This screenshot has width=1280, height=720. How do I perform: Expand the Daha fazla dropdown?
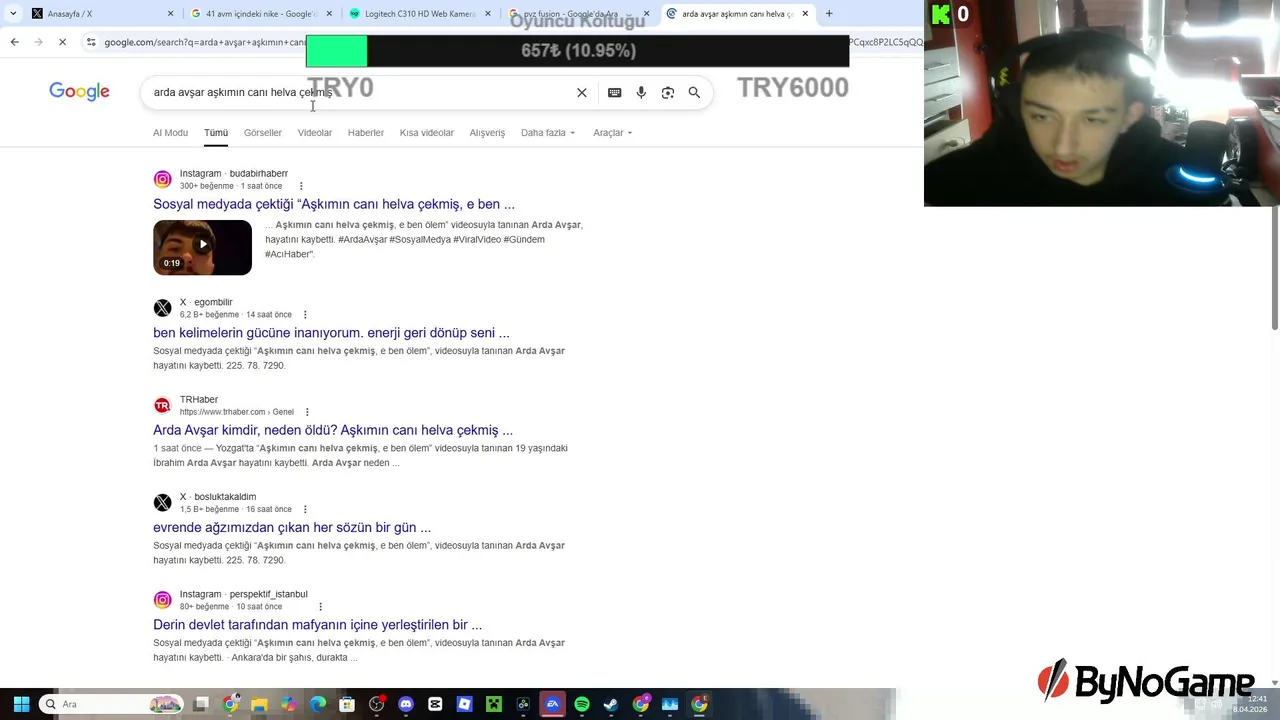coord(548,133)
